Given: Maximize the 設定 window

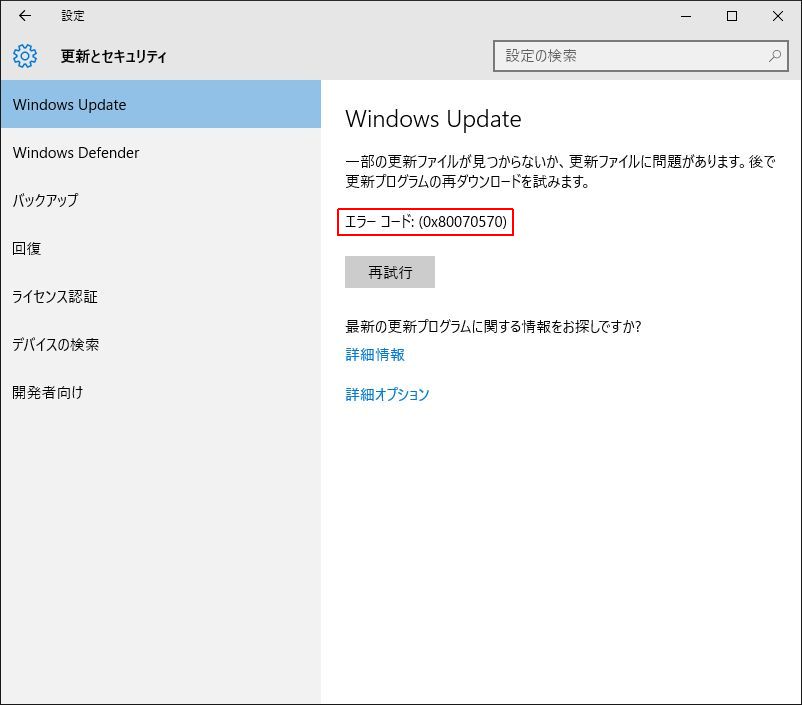Looking at the screenshot, I should (732, 16).
